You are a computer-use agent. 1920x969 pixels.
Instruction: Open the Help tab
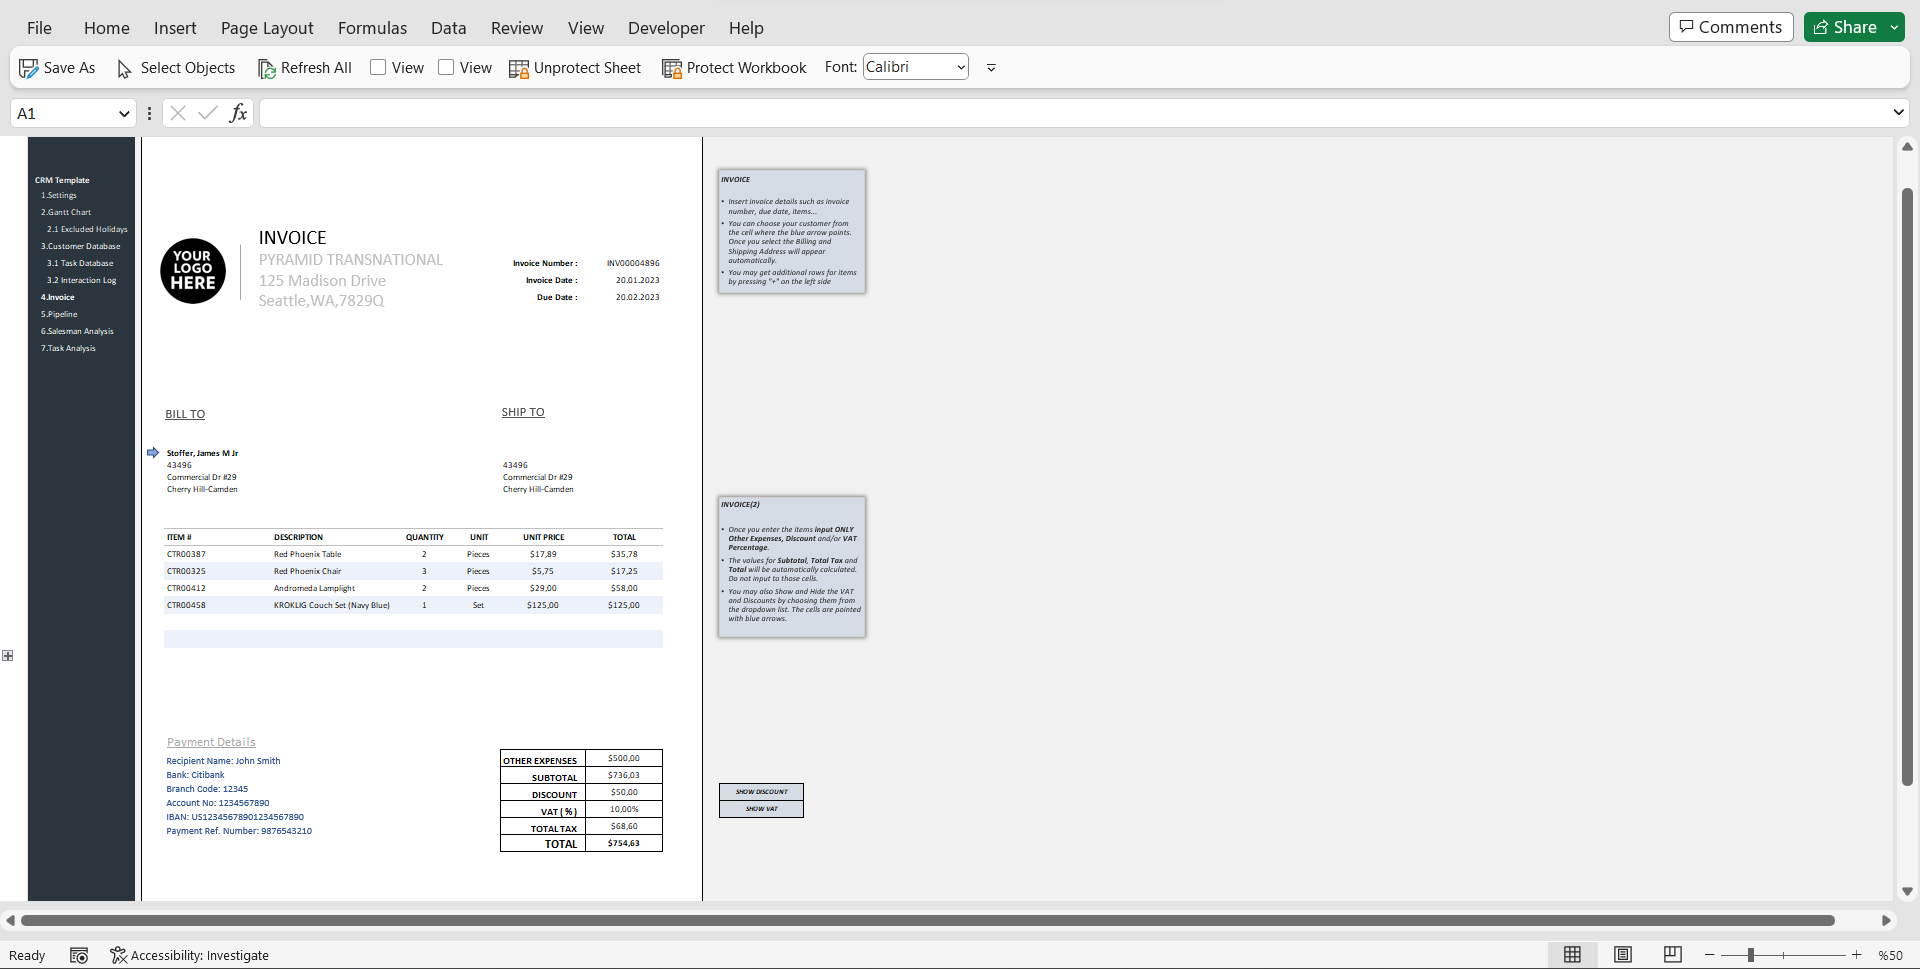(x=746, y=28)
